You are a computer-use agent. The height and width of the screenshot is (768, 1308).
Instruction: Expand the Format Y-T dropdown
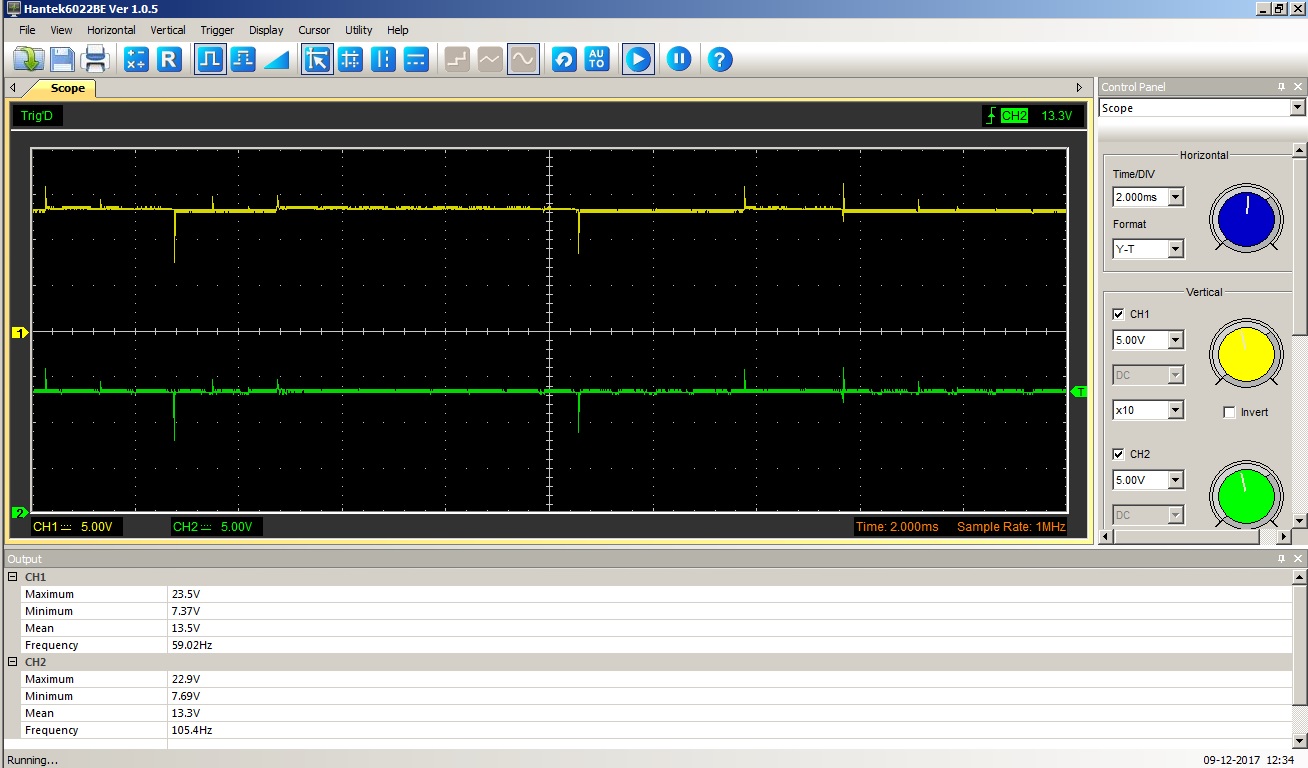[1175, 249]
